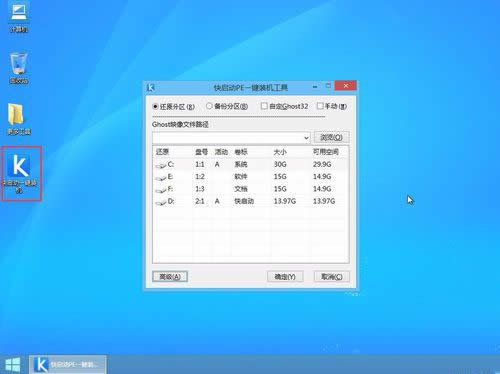Viewport: 500px width, 374px height.
Task: Click disk number 1:2 cell
Action: point(200,177)
